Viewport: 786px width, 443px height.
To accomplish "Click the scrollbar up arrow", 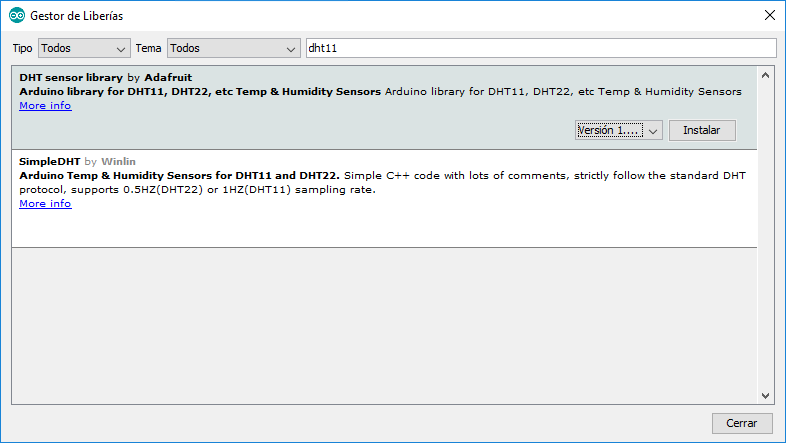I will click(x=767, y=75).
